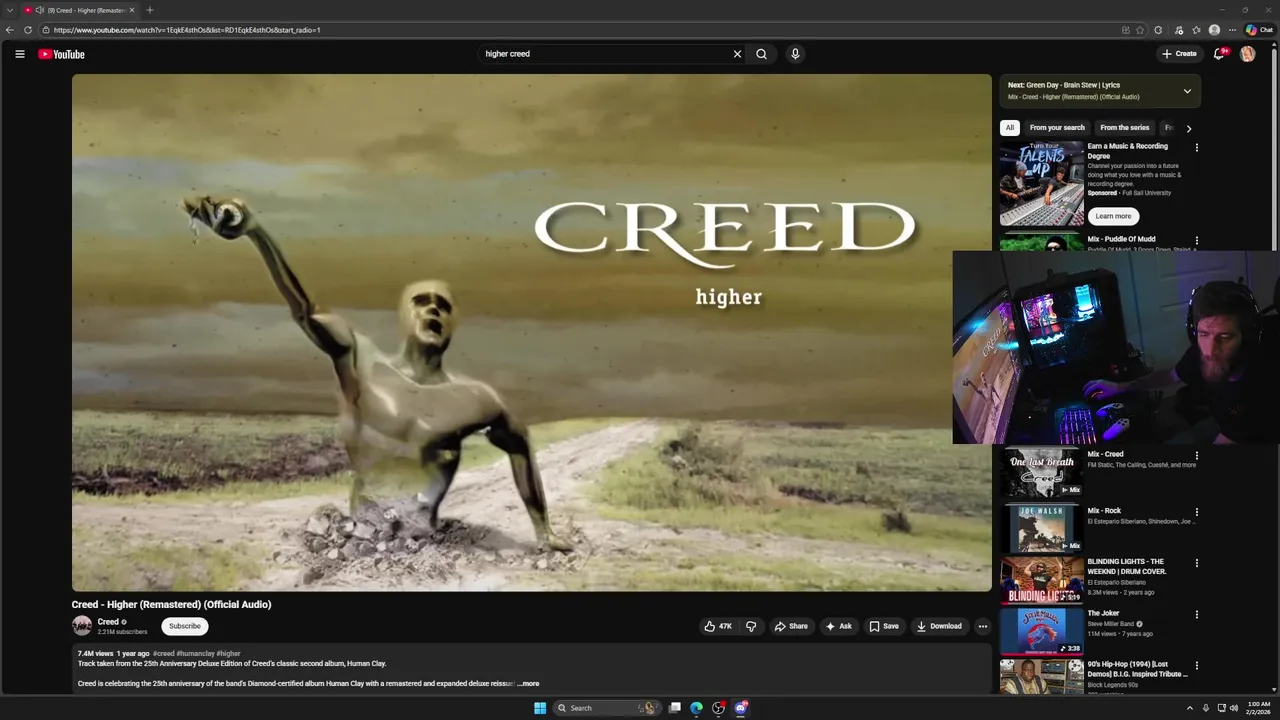Viewport: 1280px width, 720px height.
Task: Open options for Blinding Lights drum cover
Action: 1196,563
